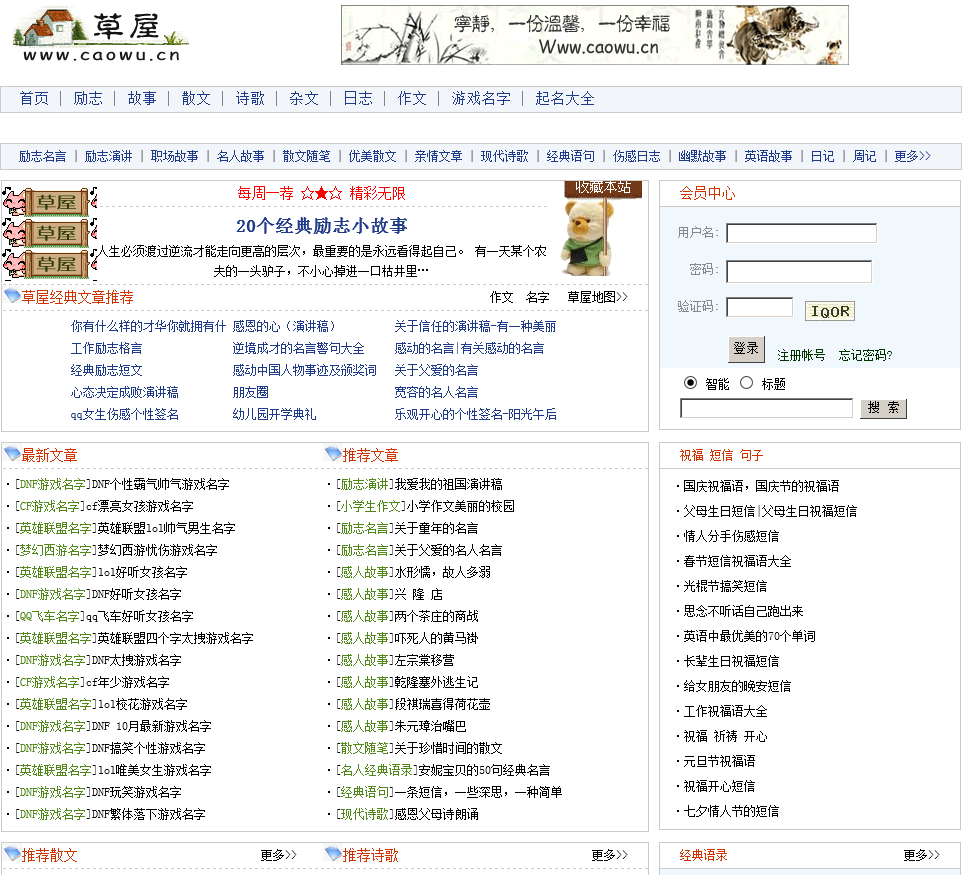962x875 pixels.
Task: Focus the 密码 input field
Action: [x=799, y=271]
